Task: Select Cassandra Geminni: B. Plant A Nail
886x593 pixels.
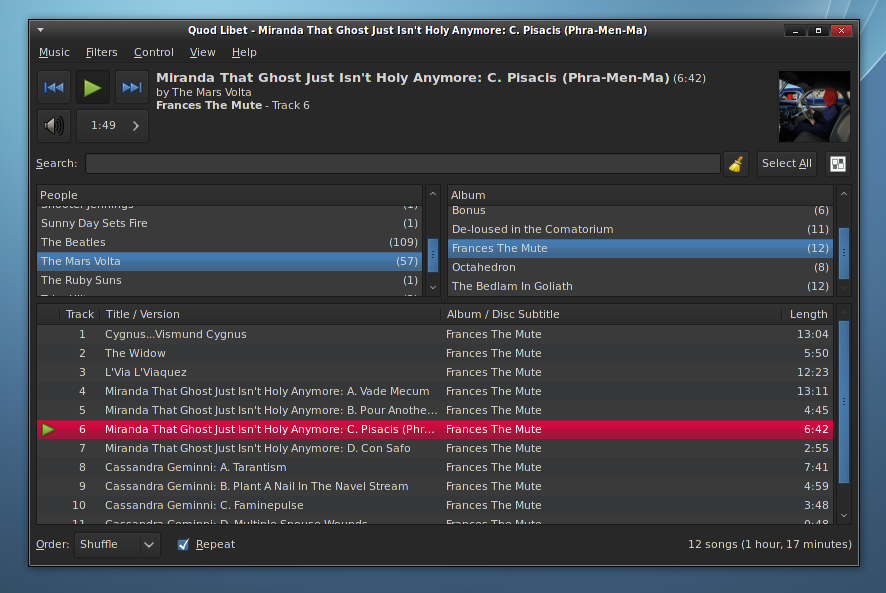Action: 435,486
